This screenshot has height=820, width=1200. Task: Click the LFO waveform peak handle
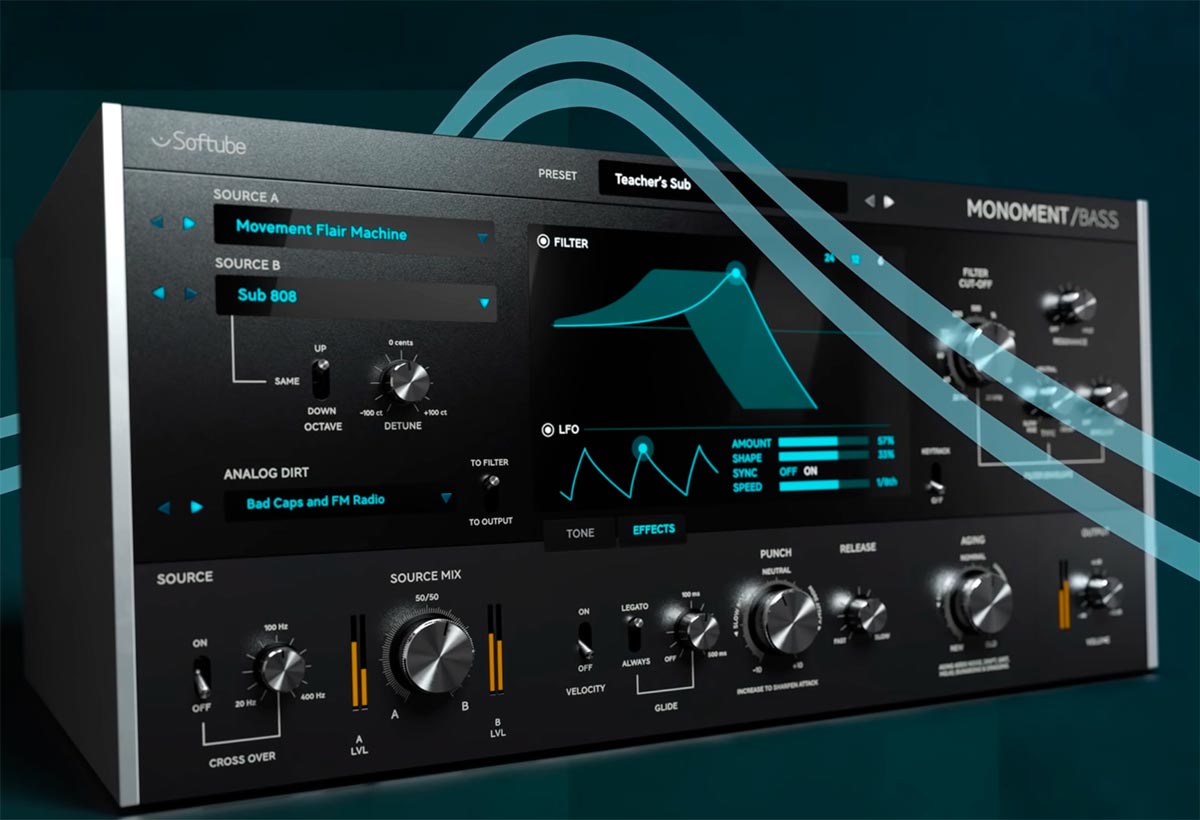(x=643, y=449)
